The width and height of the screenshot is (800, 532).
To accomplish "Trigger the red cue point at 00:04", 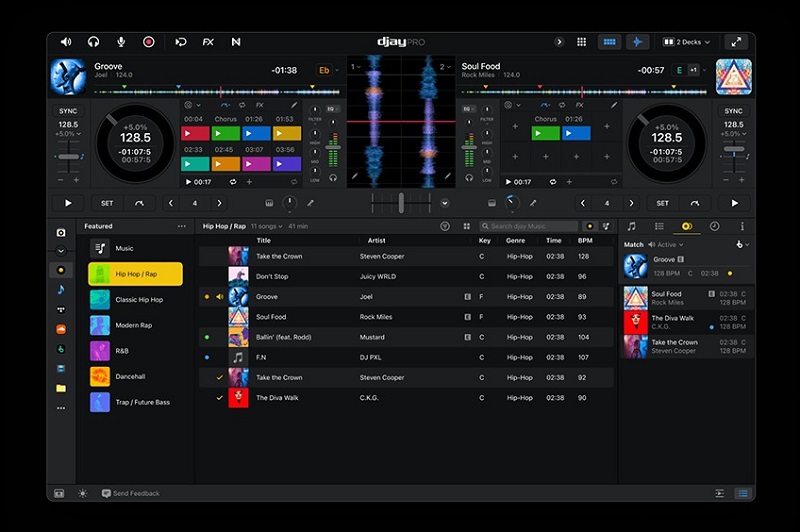I will (195, 133).
